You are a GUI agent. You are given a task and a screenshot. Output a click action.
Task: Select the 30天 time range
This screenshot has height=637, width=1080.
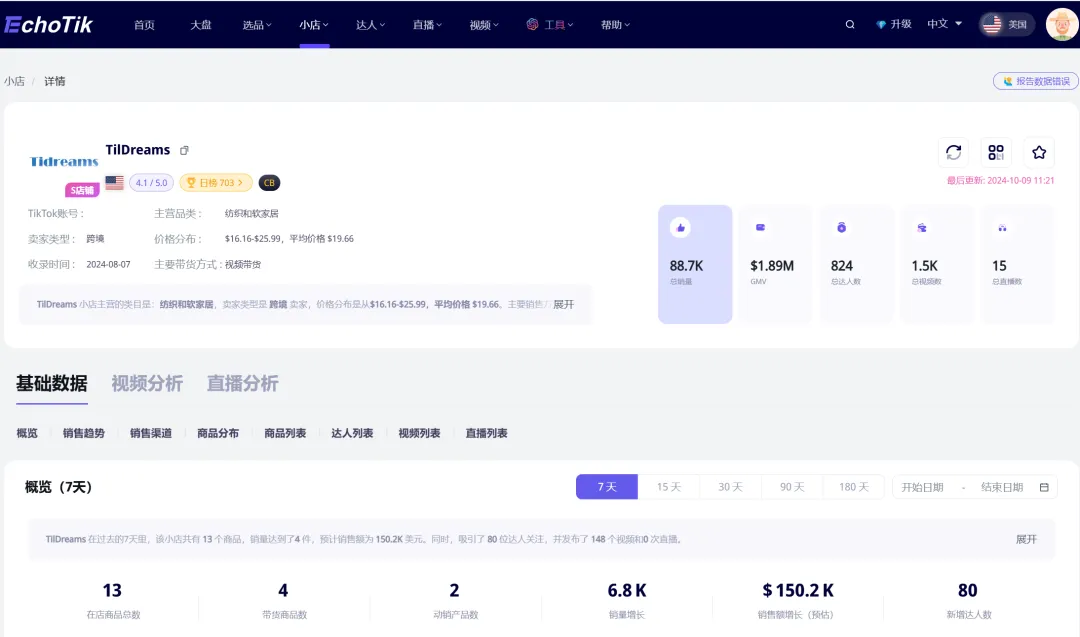pyautogui.click(x=730, y=487)
